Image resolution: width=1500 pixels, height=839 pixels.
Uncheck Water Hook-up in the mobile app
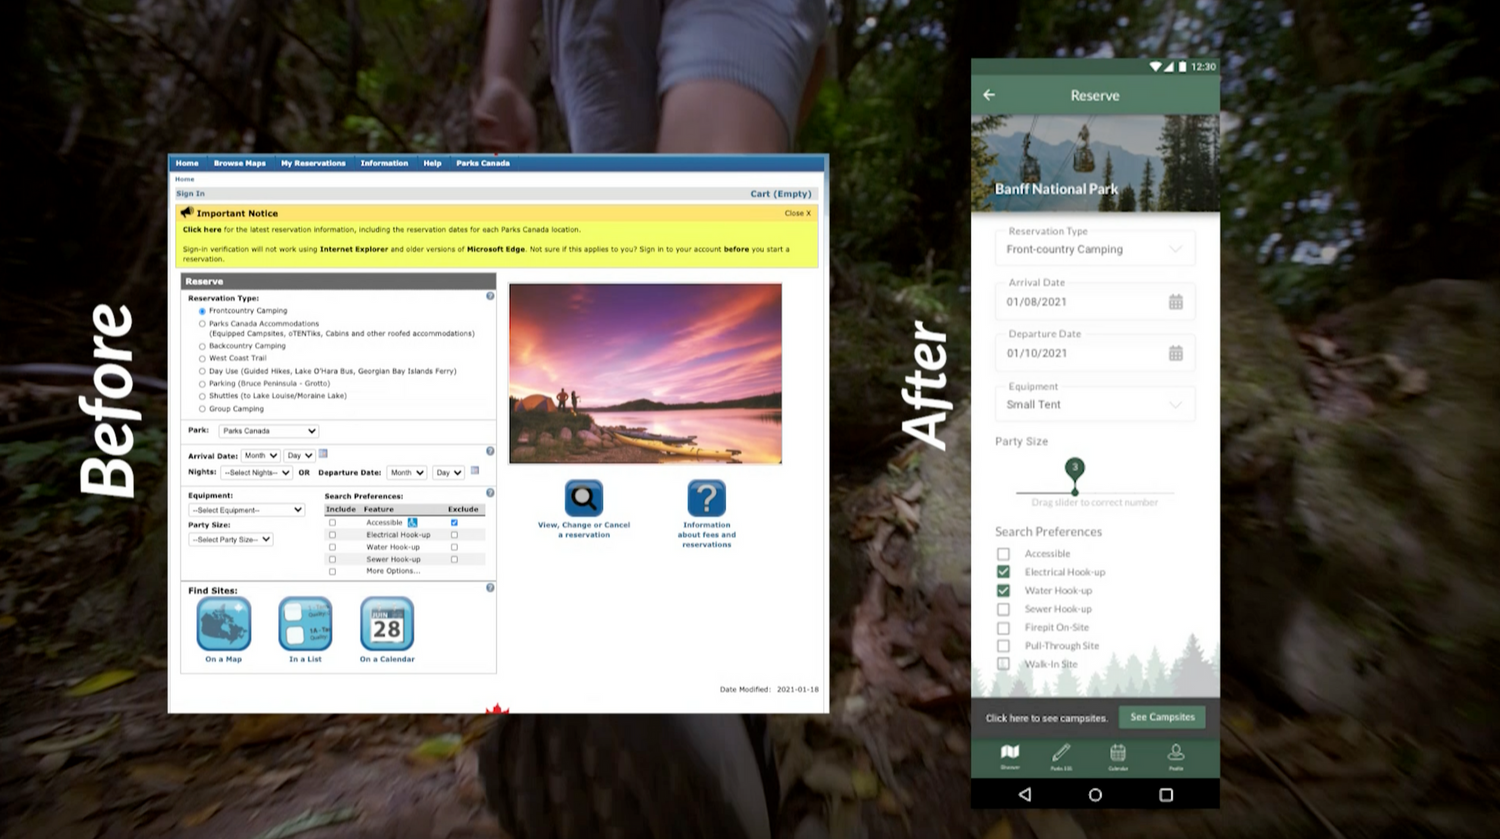[x=1003, y=590]
